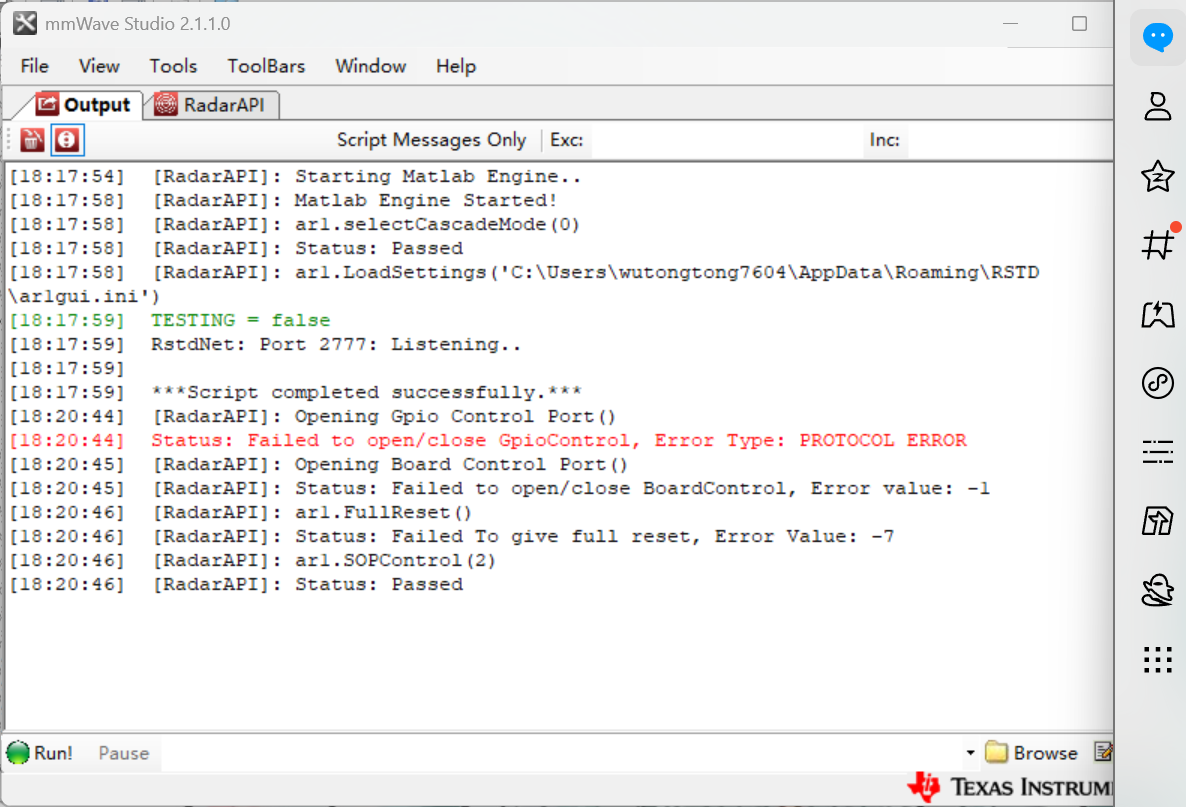Click the green Run! button

tap(39, 753)
